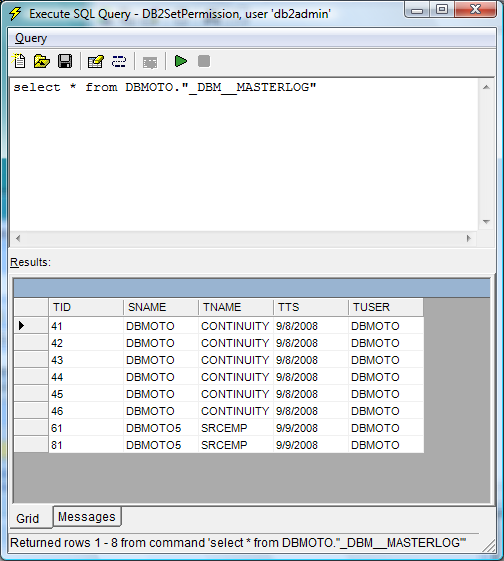Open the Query menu
The height and width of the screenshot is (561, 504).
(x=31, y=38)
